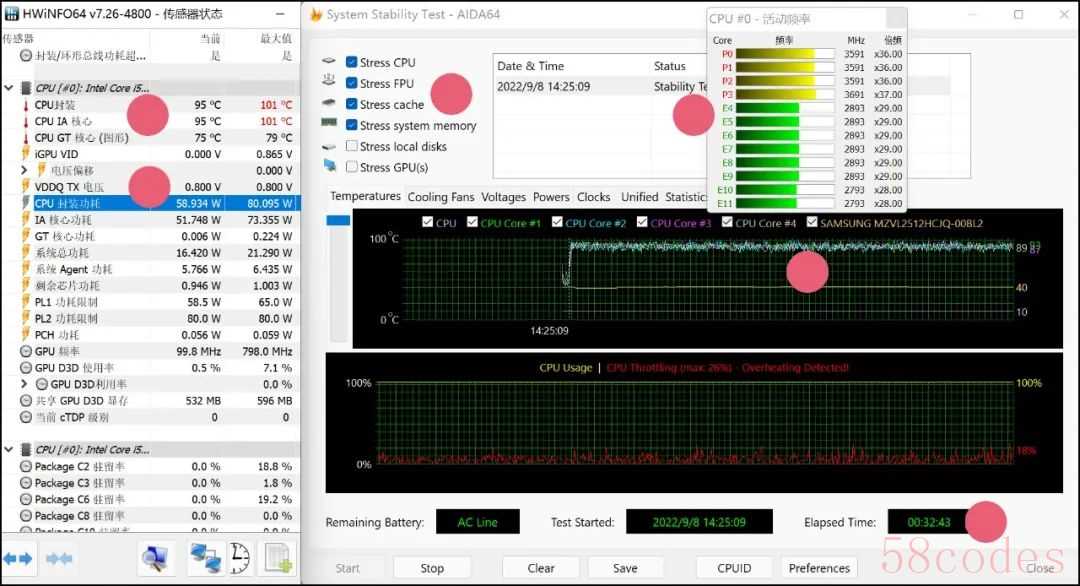Viewport: 1080px width, 586px height.
Task: Click the clock icon in HWiNFO toolbar
Action: pyautogui.click(x=240, y=558)
